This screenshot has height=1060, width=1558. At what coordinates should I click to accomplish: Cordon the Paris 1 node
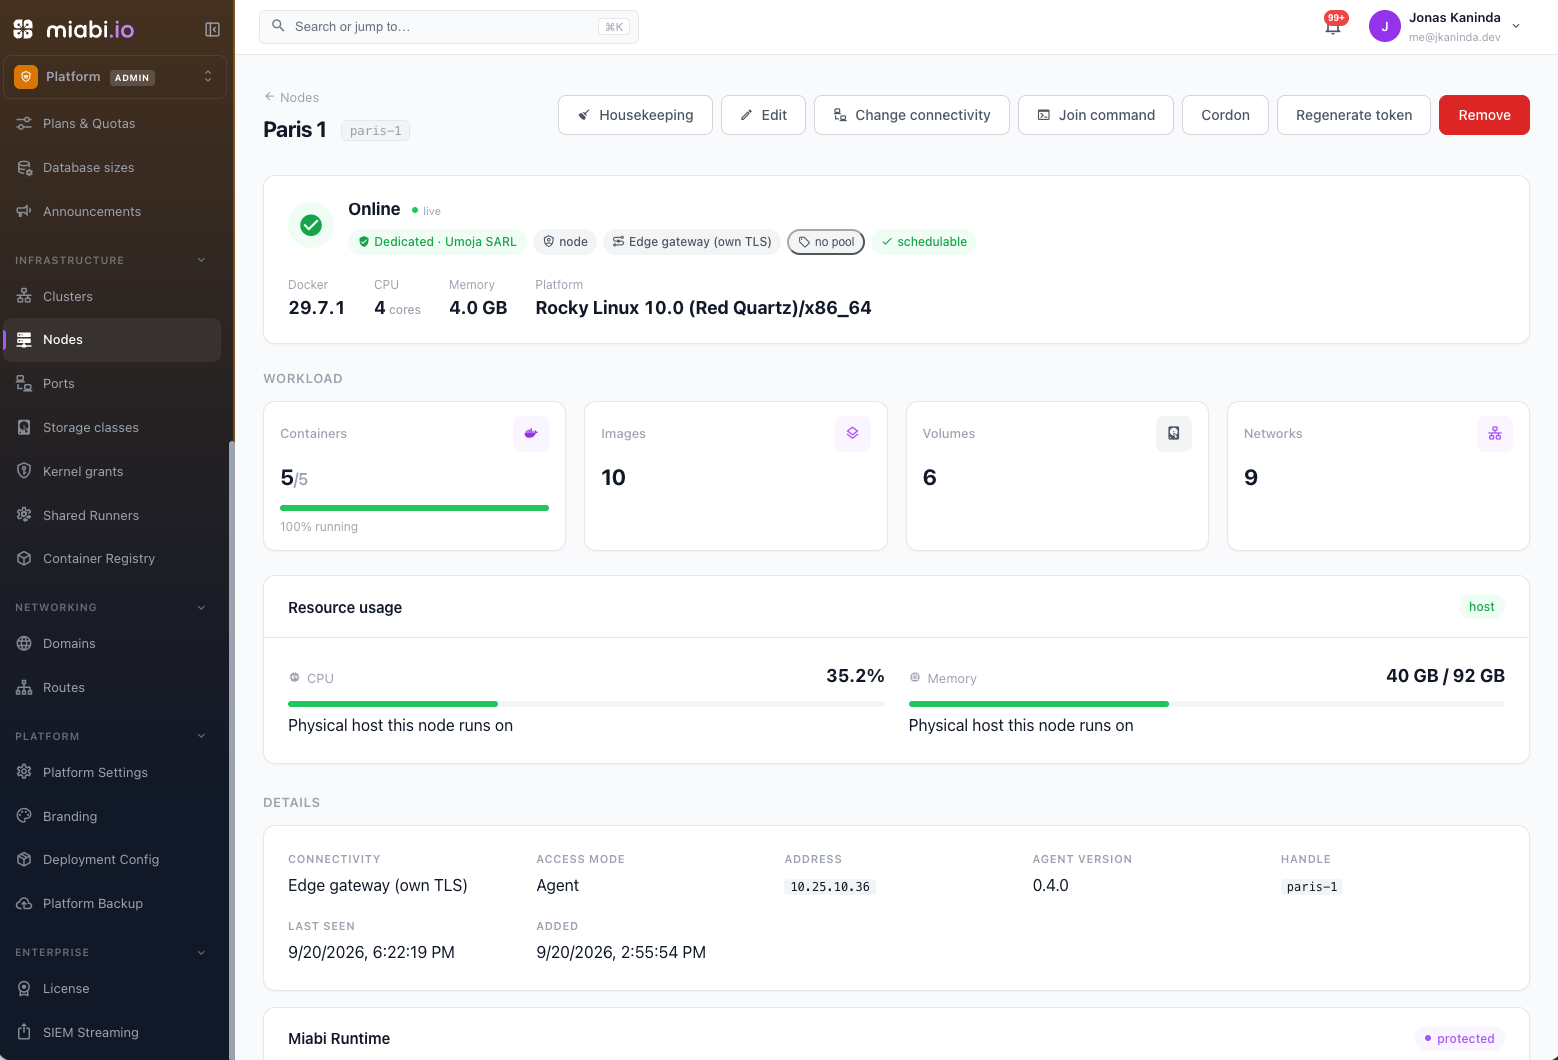1225,115
